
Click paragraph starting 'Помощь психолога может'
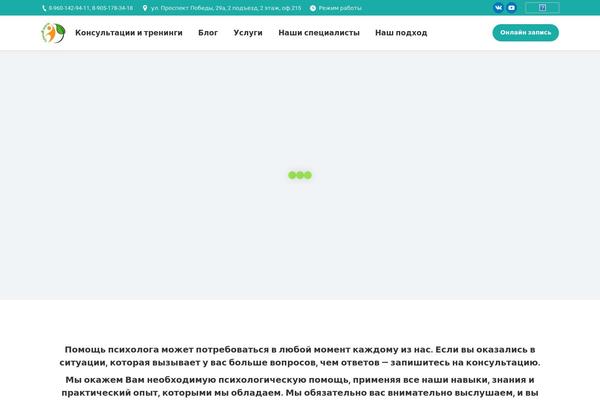(300, 356)
